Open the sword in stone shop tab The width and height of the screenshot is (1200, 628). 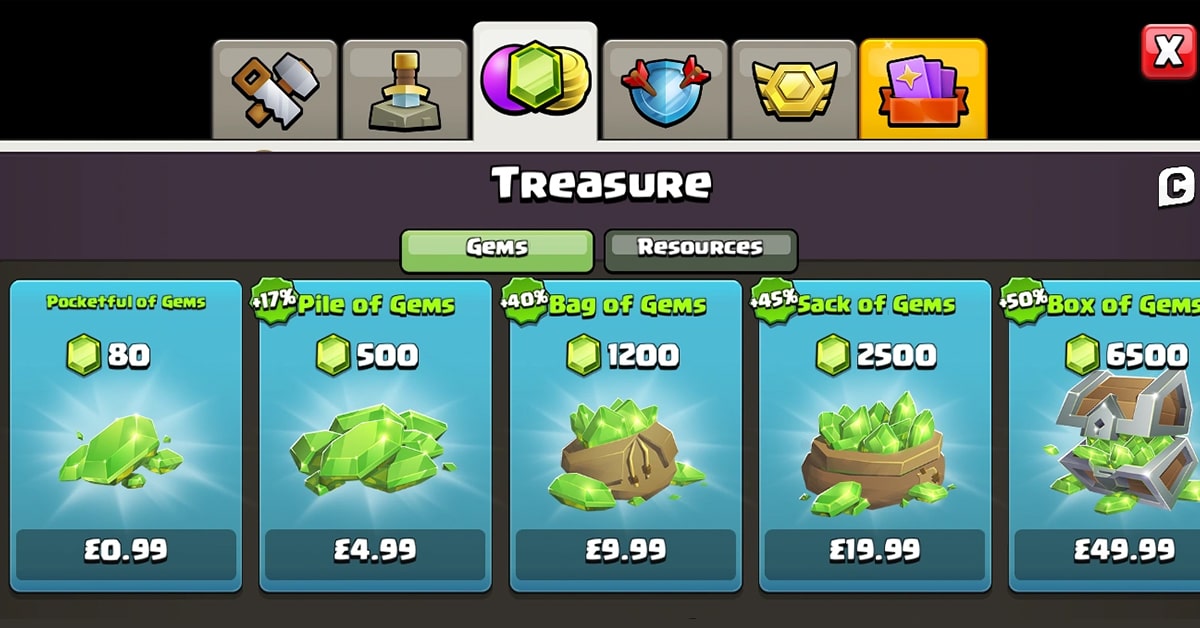[405, 90]
